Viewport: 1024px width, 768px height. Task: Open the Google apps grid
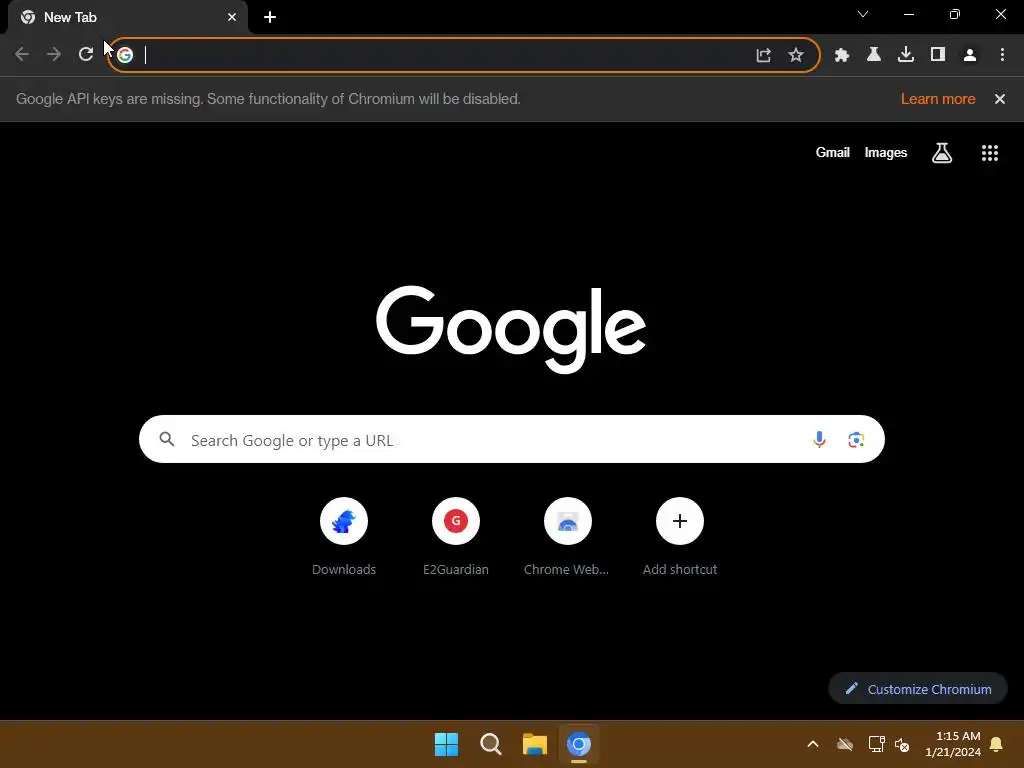click(x=990, y=153)
